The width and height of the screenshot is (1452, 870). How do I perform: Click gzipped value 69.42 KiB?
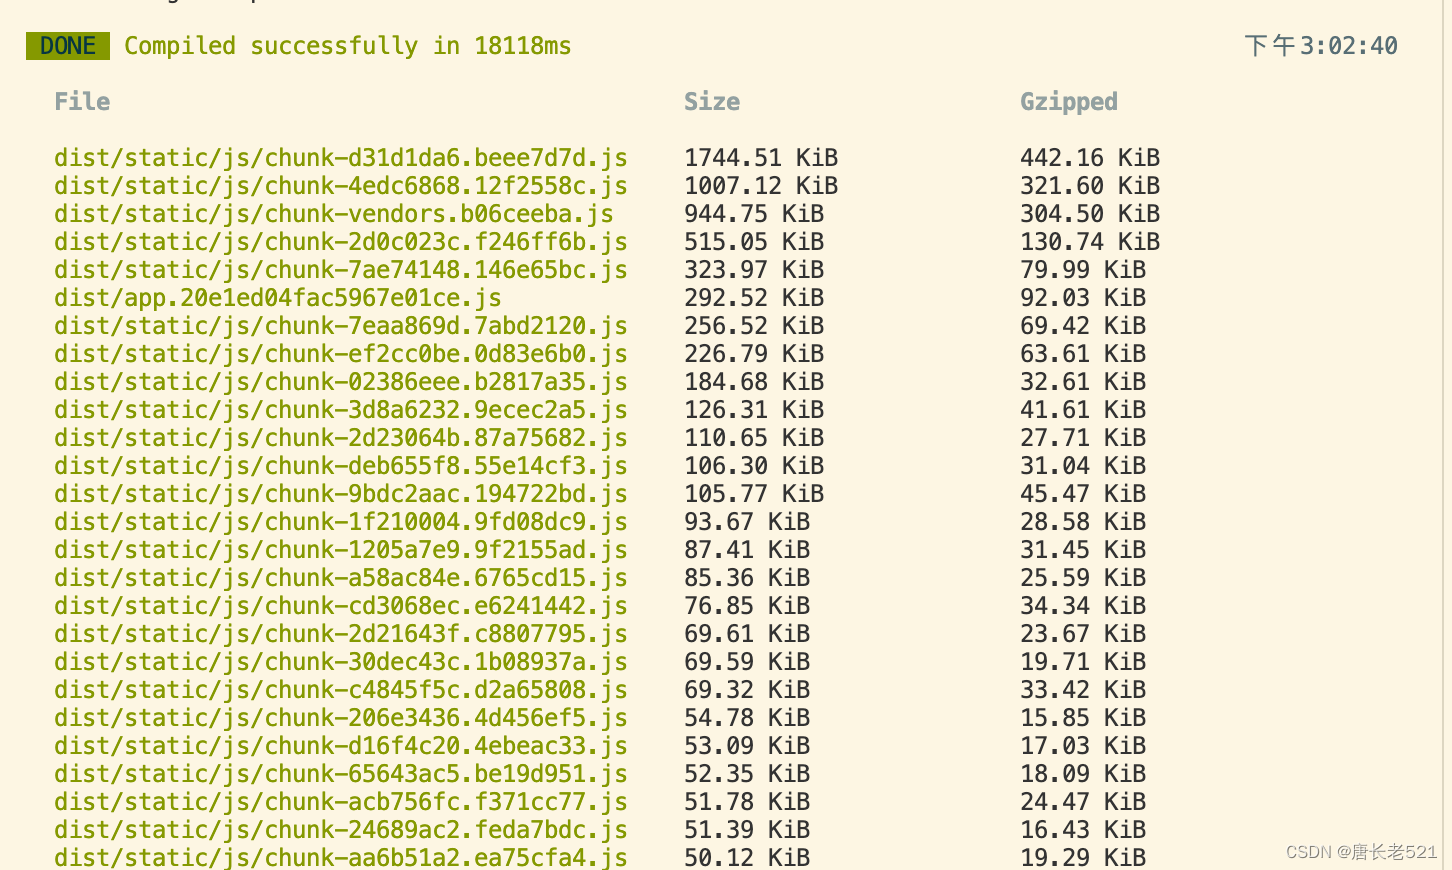point(1083,326)
